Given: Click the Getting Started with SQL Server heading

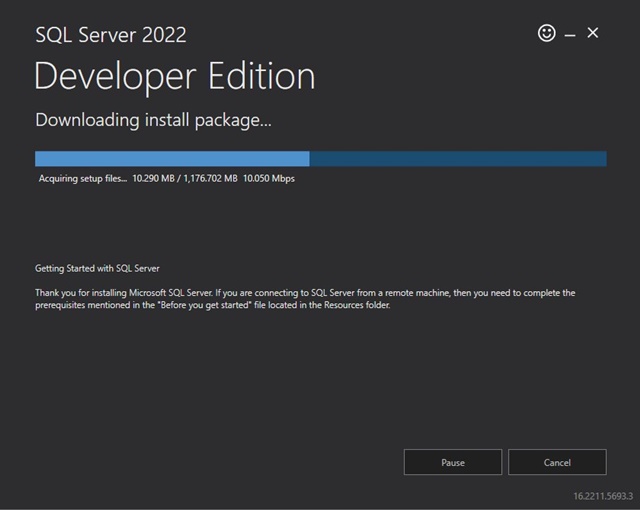Looking at the screenshot, I should [x=97, y=268].
